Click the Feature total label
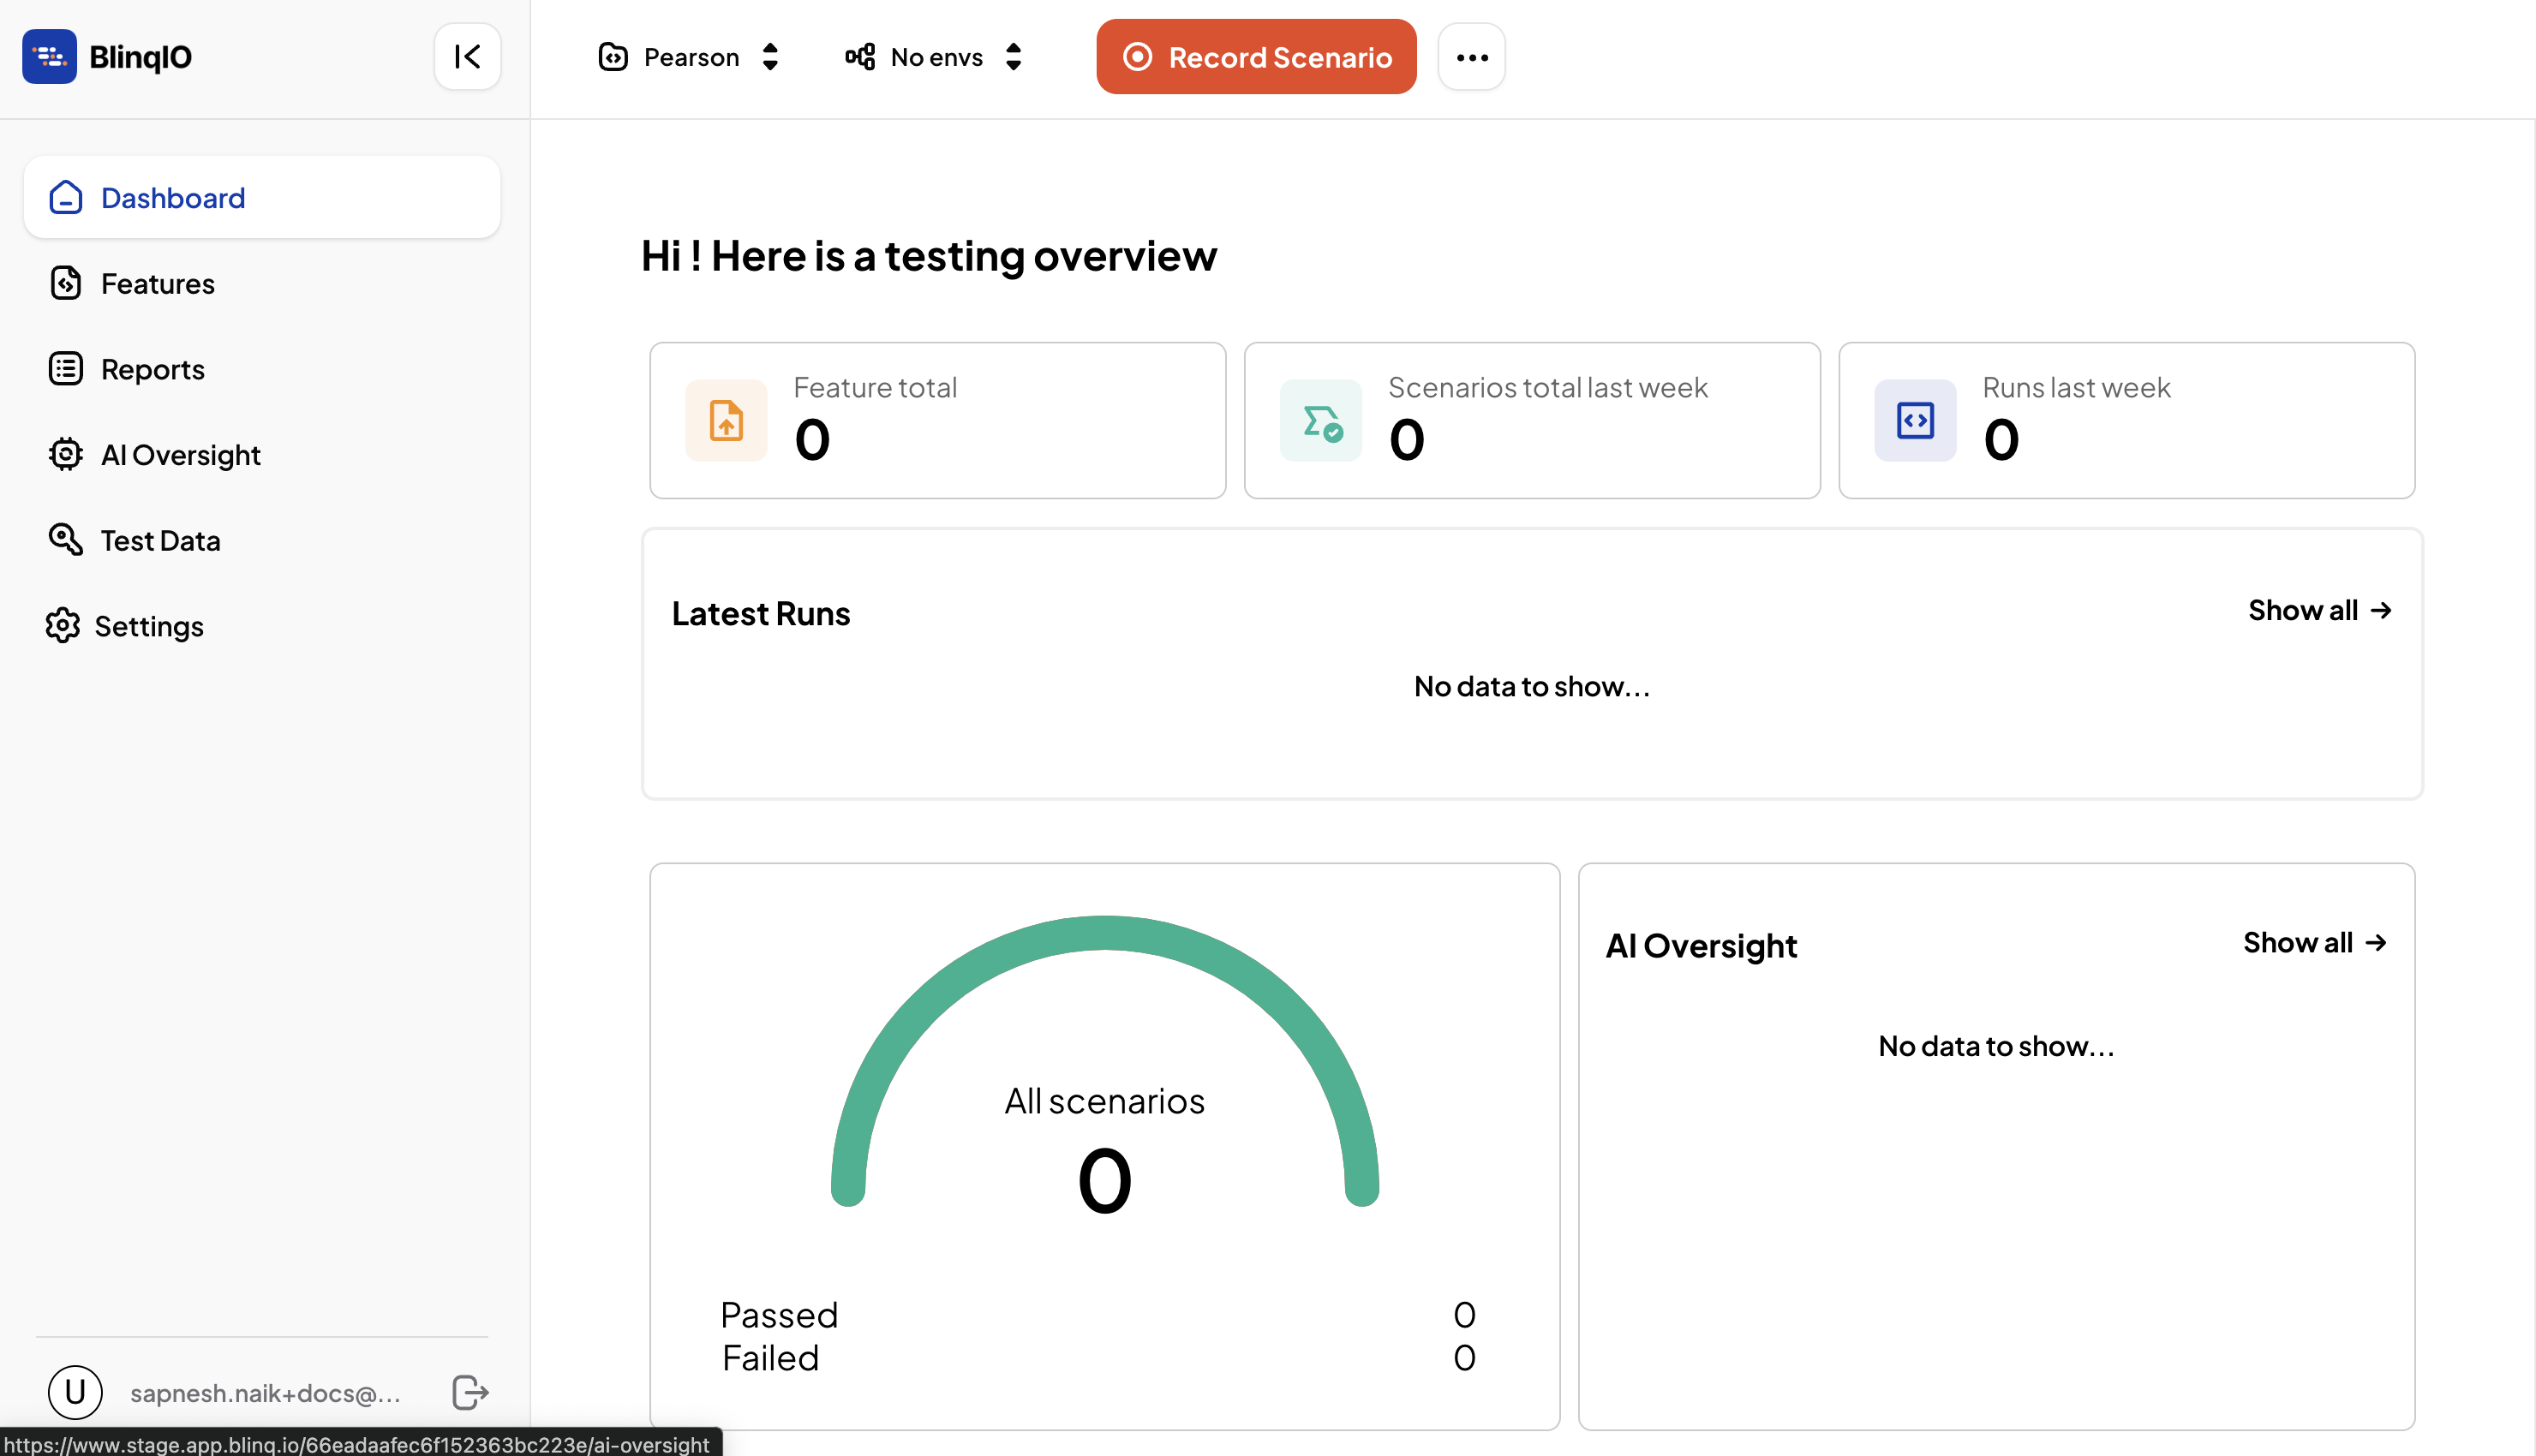Image resolution: width=2536 pixels, height=1456 pixels. click(x=875, y=387)
